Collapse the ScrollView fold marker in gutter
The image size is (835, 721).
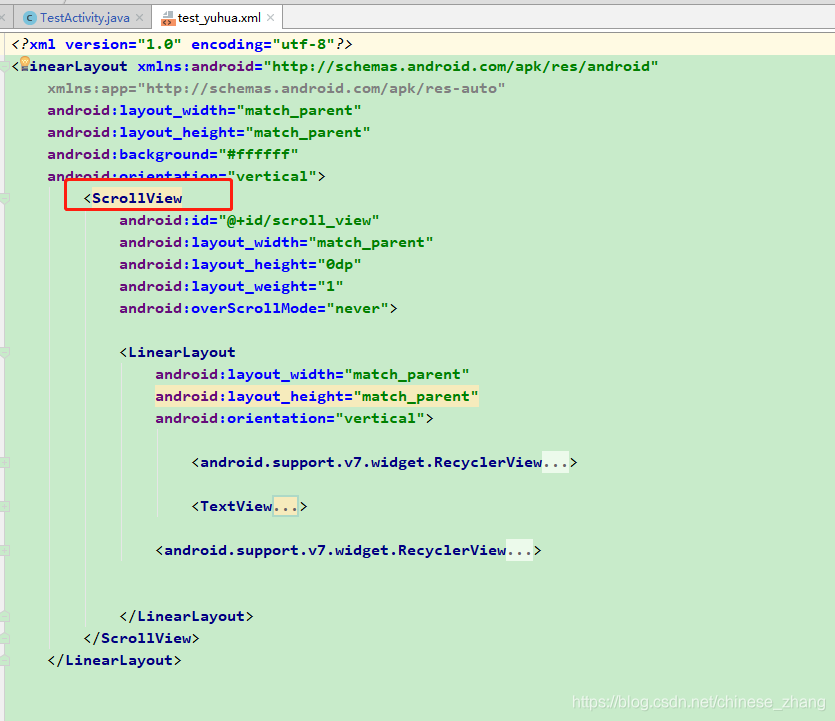point(4,198)
